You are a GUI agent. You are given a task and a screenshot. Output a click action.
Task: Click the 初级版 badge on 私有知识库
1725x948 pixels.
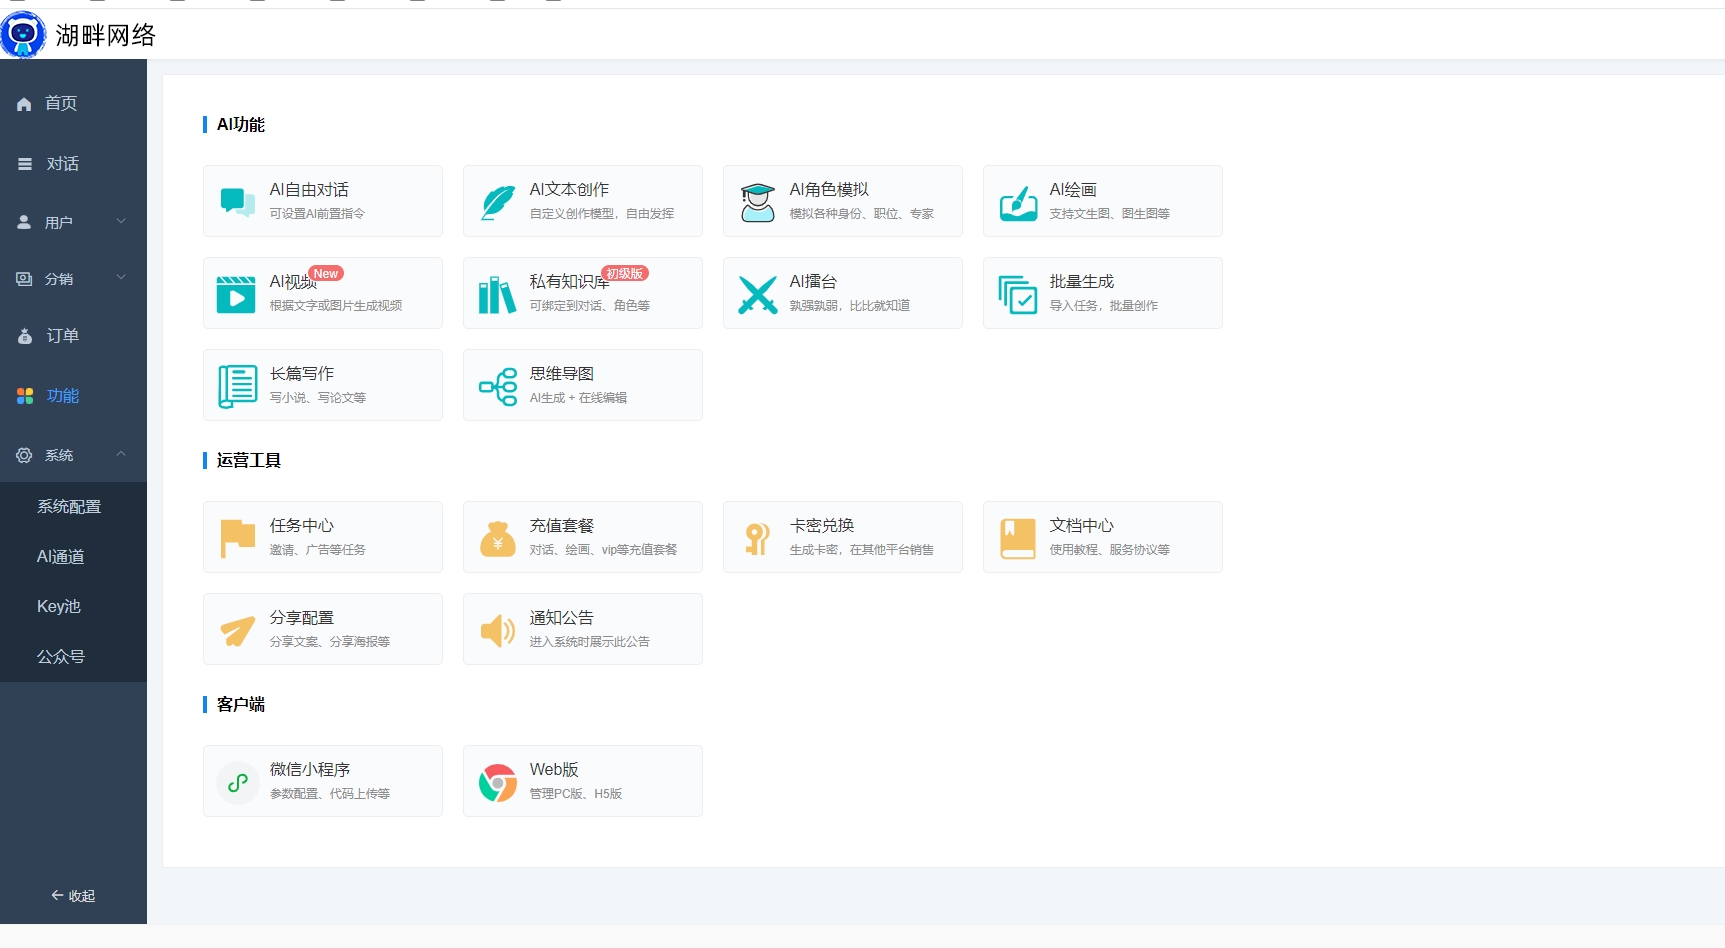click(x=625, y=273)
